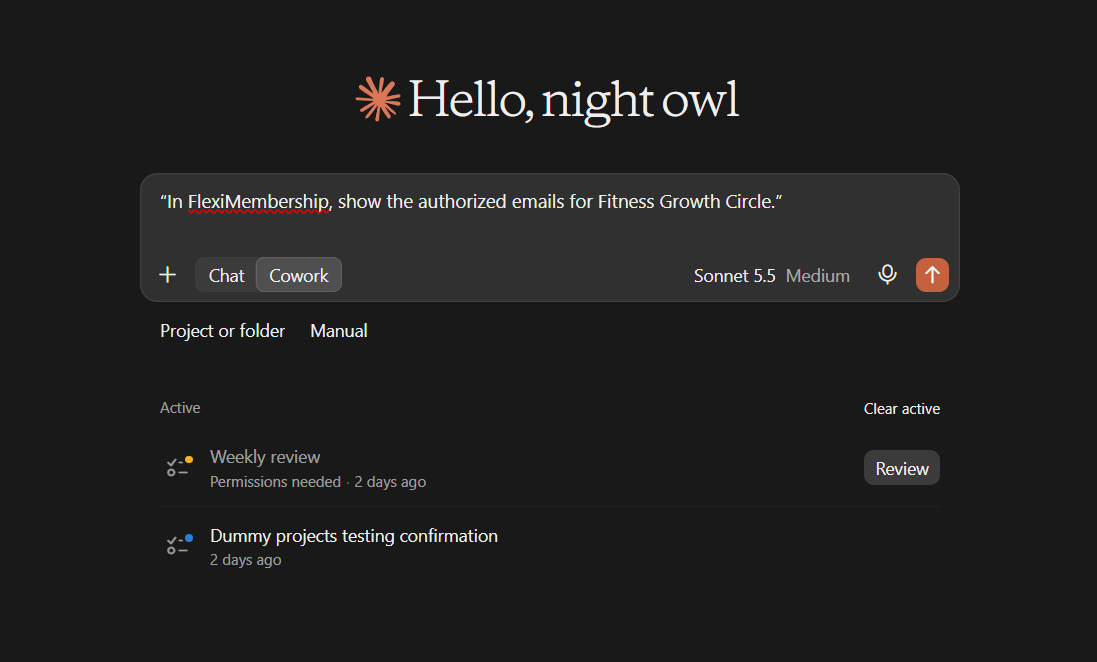
Task: Click the Active section heading
Action: (180, 407)
